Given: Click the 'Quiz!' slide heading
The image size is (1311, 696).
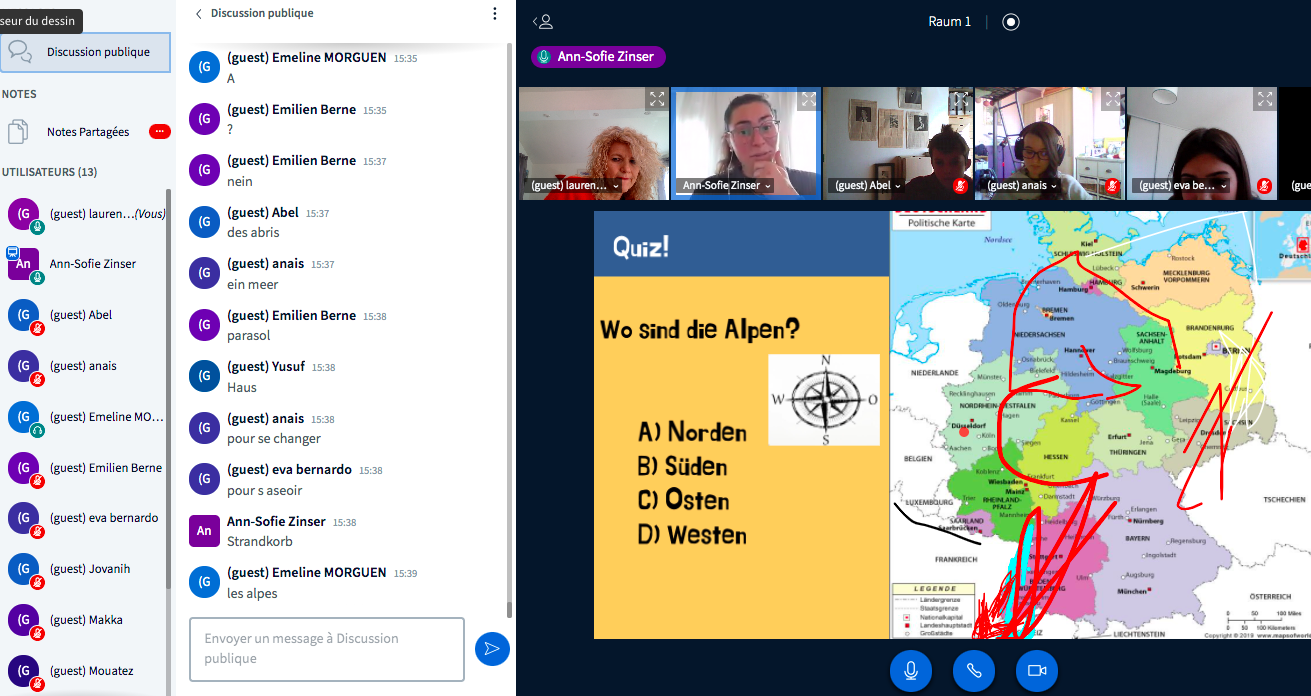Looking at the screenshot, I should click(640, 246).
